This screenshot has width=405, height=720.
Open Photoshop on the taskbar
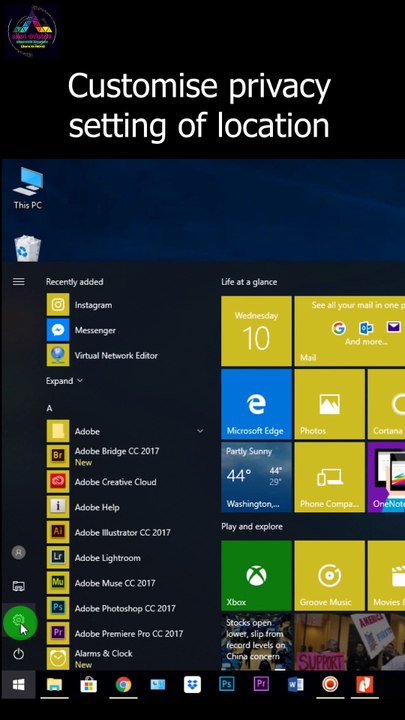pyautogui.click(x=227, y=685)
